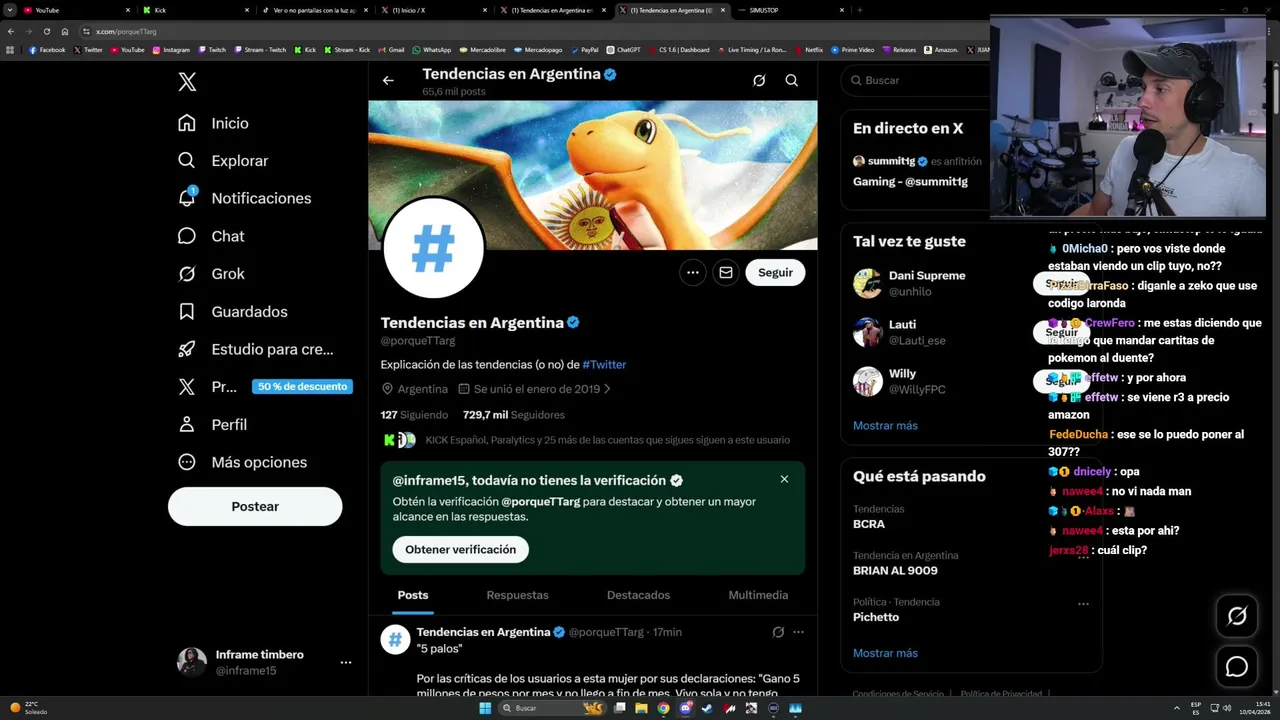Go to Inicio in the sidebar
This screenshot has height=720, width=1280.
point(213,123)
